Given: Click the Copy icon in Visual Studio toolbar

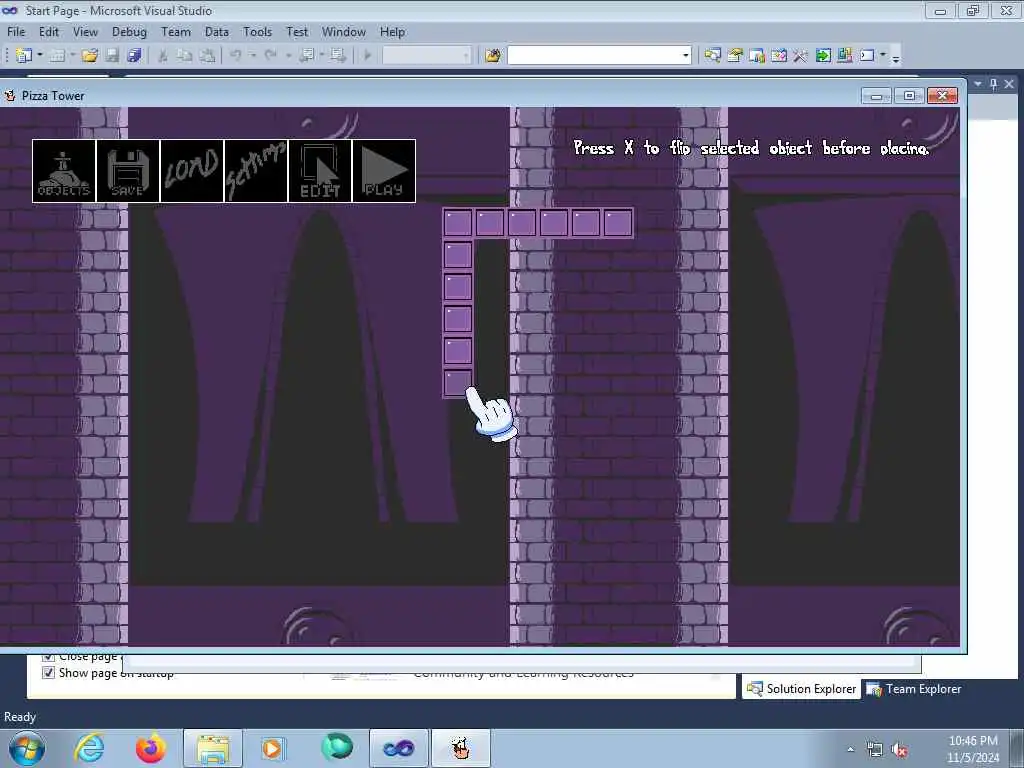Looking at the screenshot, I should 185,56.
